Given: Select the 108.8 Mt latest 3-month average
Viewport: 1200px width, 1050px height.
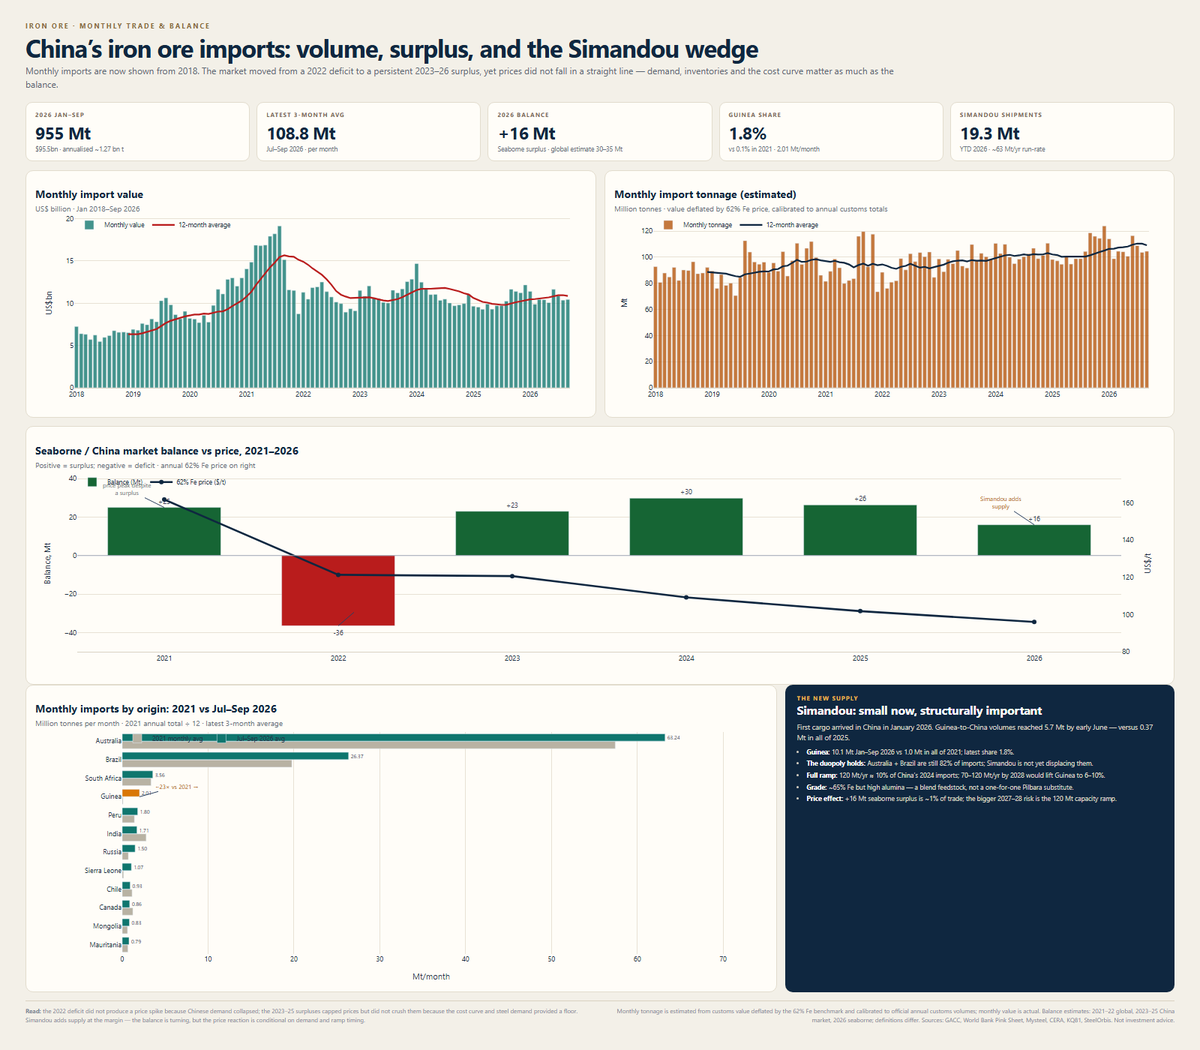Looking at the screenshot, I should (301, 133).
